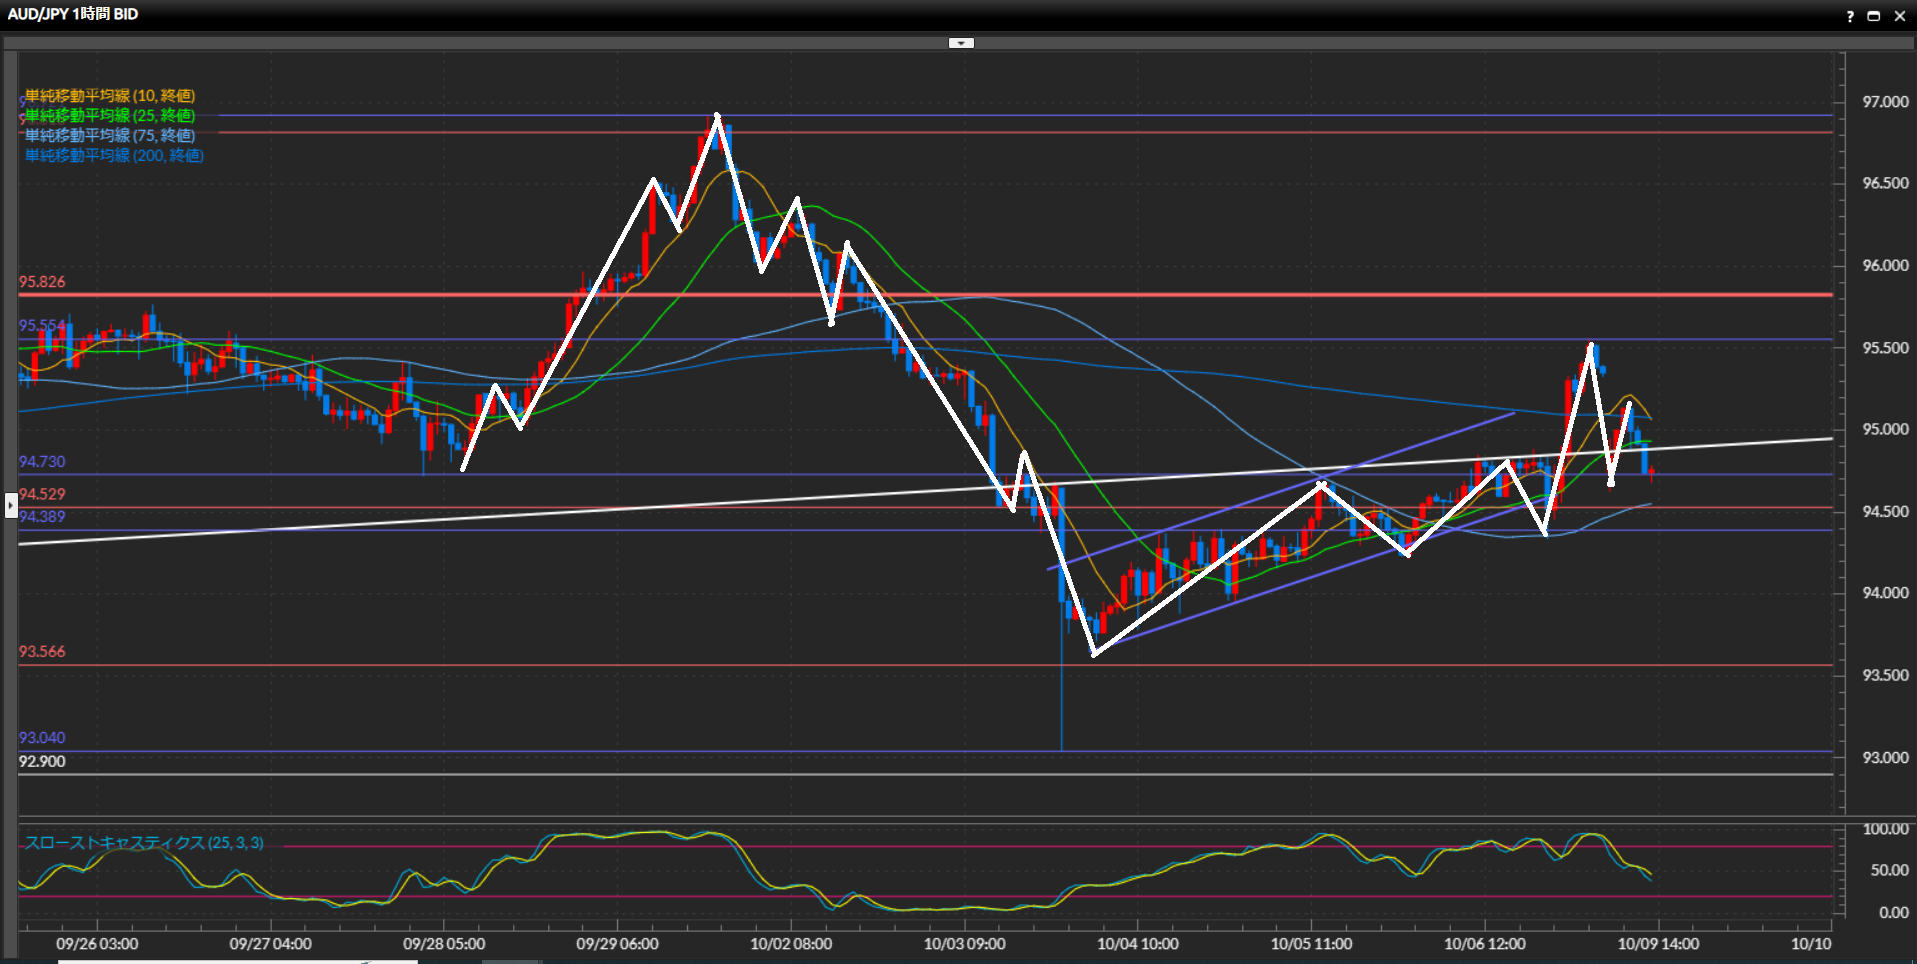
Task: Select the 95.554 horizontal line label
Action: click(42, 326)
